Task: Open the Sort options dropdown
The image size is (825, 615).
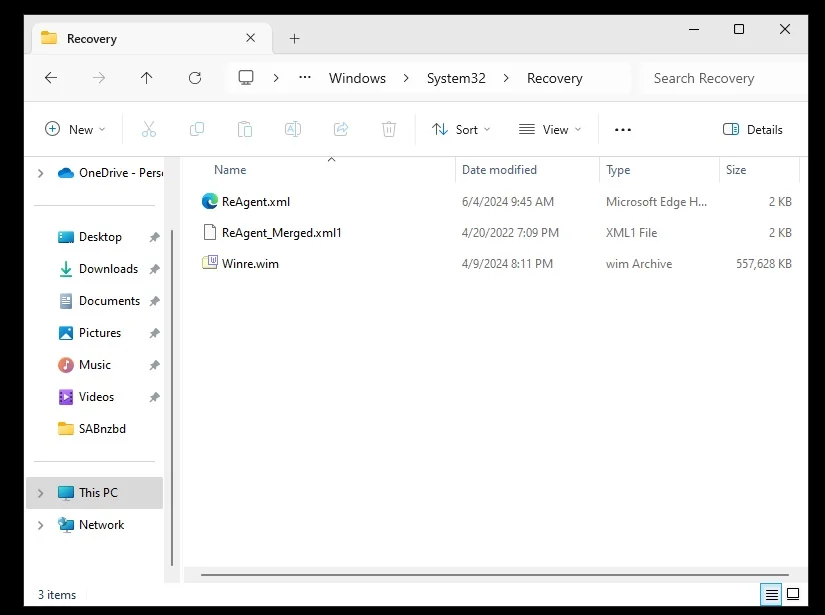Action: (x=461, y=129)
